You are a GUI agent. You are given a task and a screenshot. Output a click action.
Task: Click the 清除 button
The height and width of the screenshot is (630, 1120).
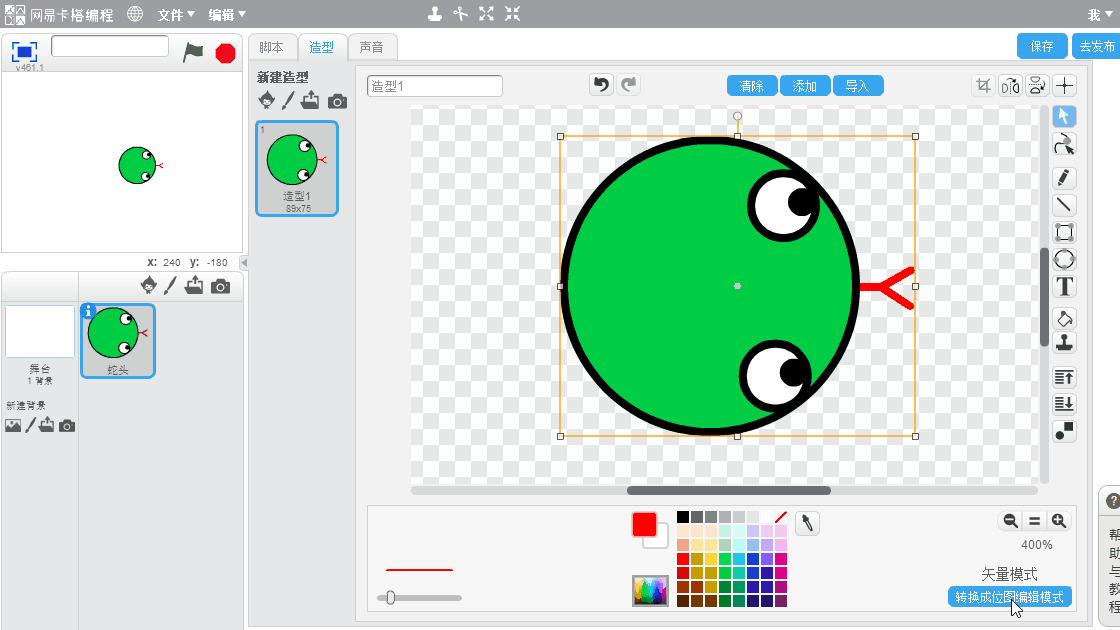(x=752, y=86)
